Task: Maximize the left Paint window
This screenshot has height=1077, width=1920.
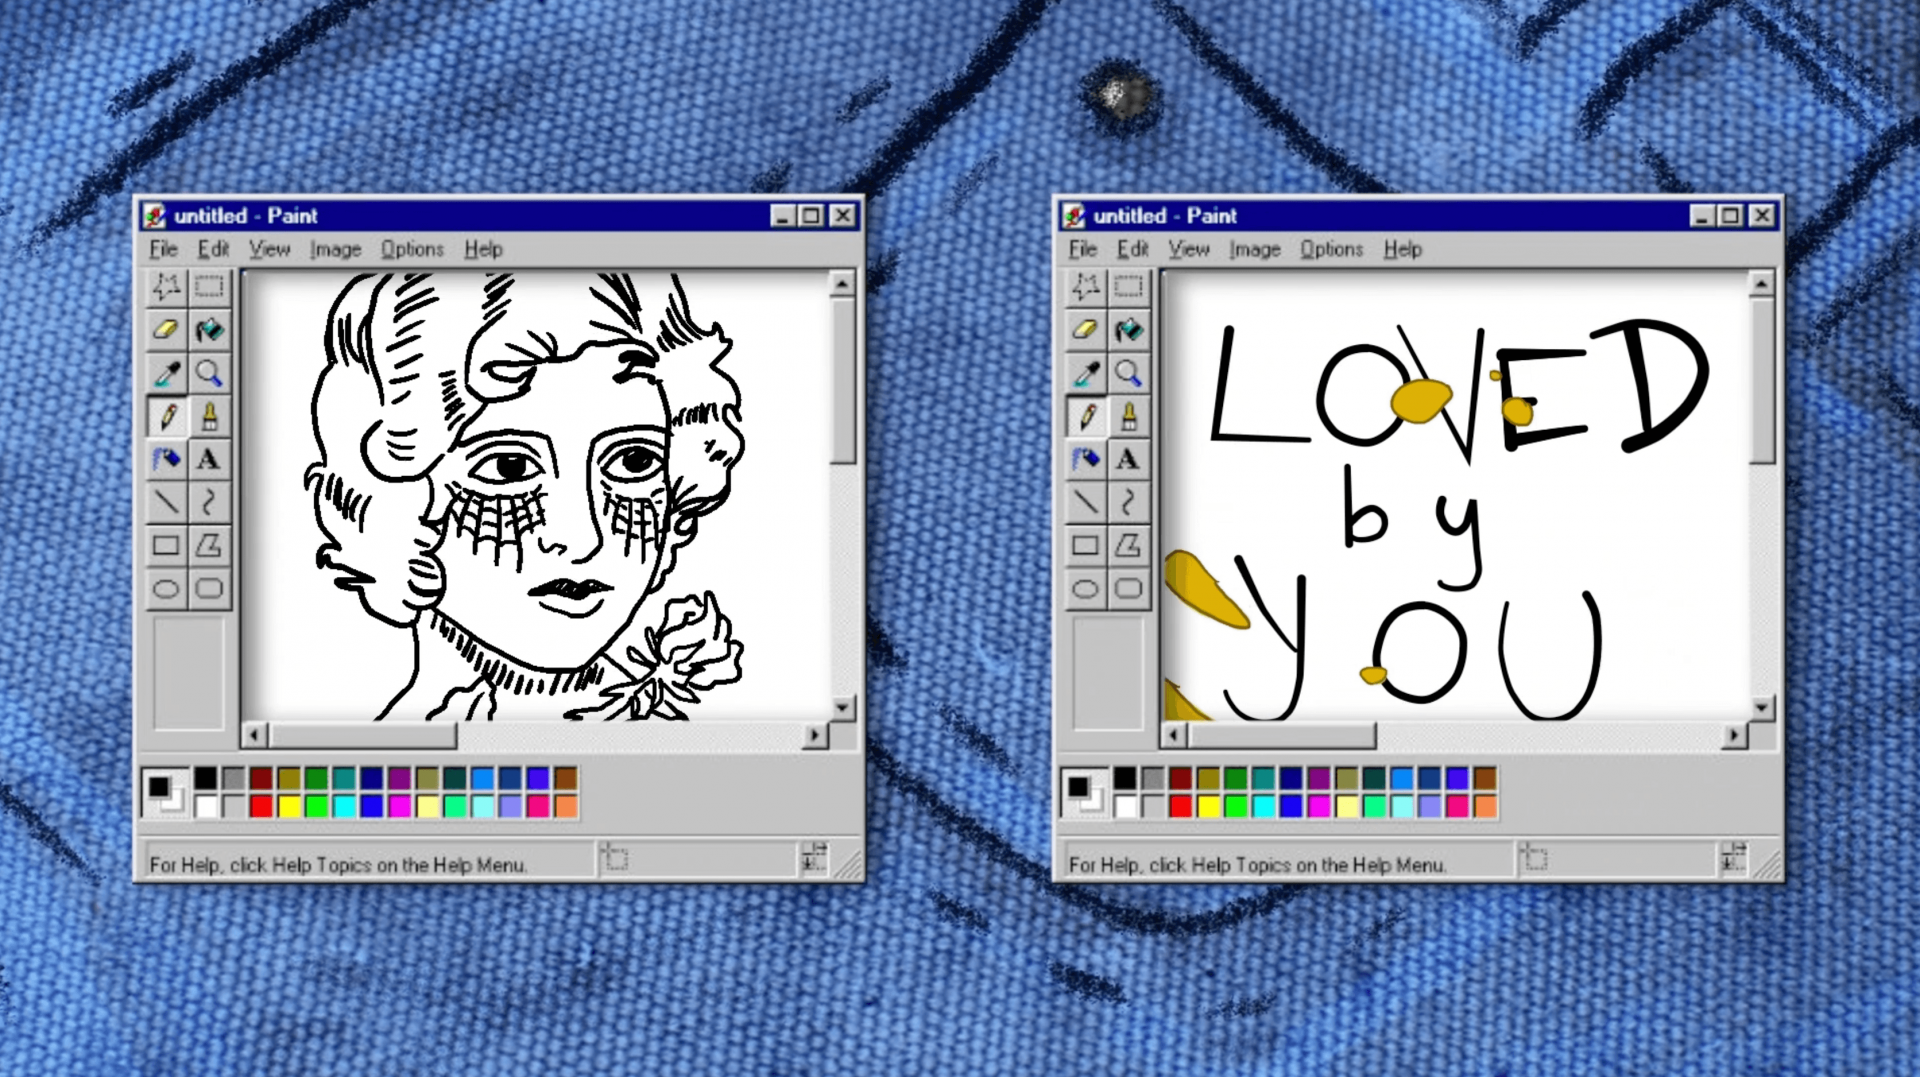Action: pos(812,216)
